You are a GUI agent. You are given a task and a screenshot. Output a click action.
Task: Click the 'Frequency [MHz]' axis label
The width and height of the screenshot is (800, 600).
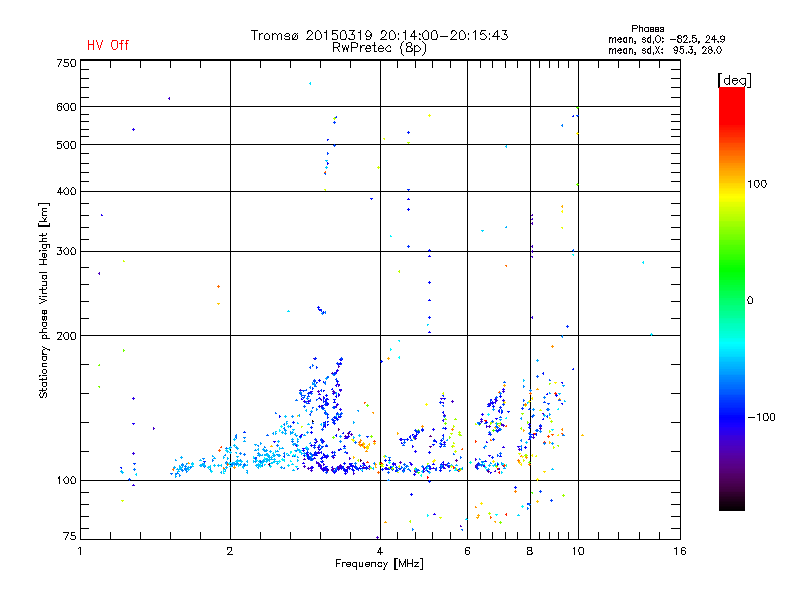(379, 564)
